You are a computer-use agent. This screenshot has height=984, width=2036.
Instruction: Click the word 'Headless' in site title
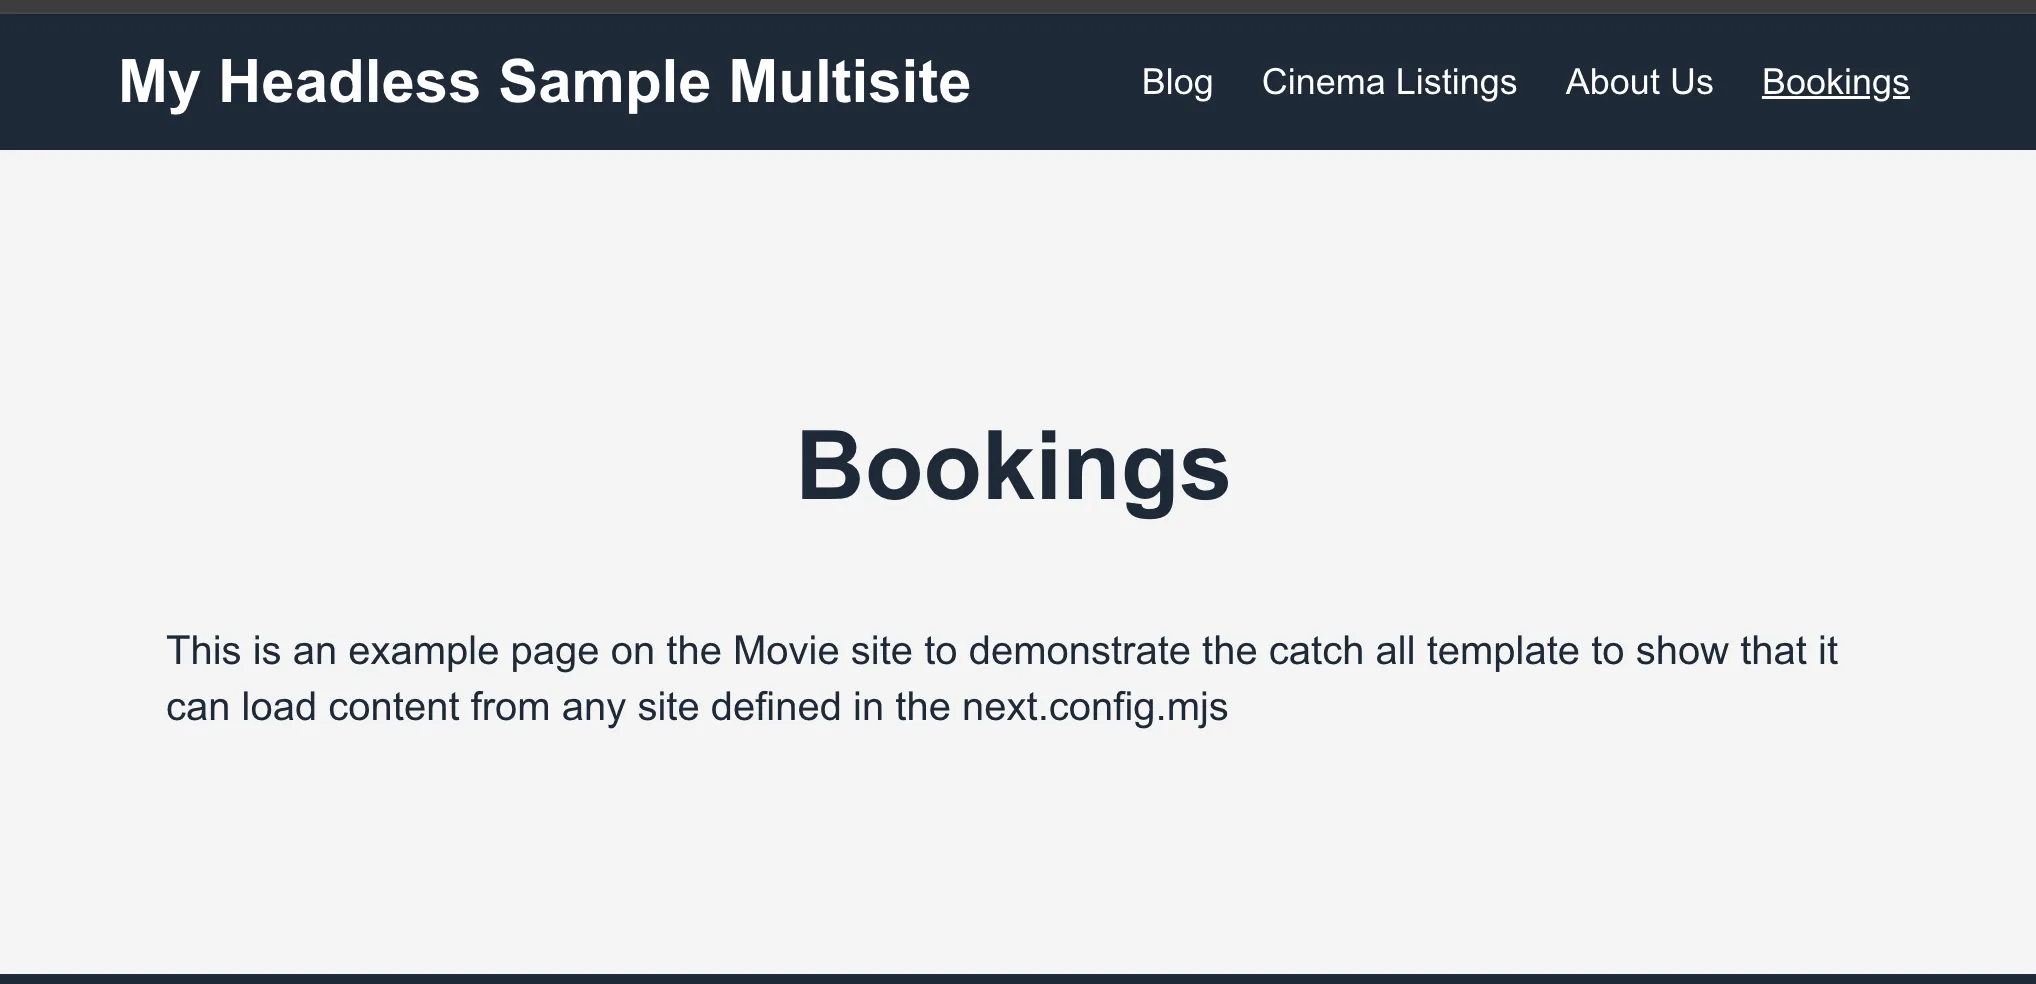(x=349, y=81)
